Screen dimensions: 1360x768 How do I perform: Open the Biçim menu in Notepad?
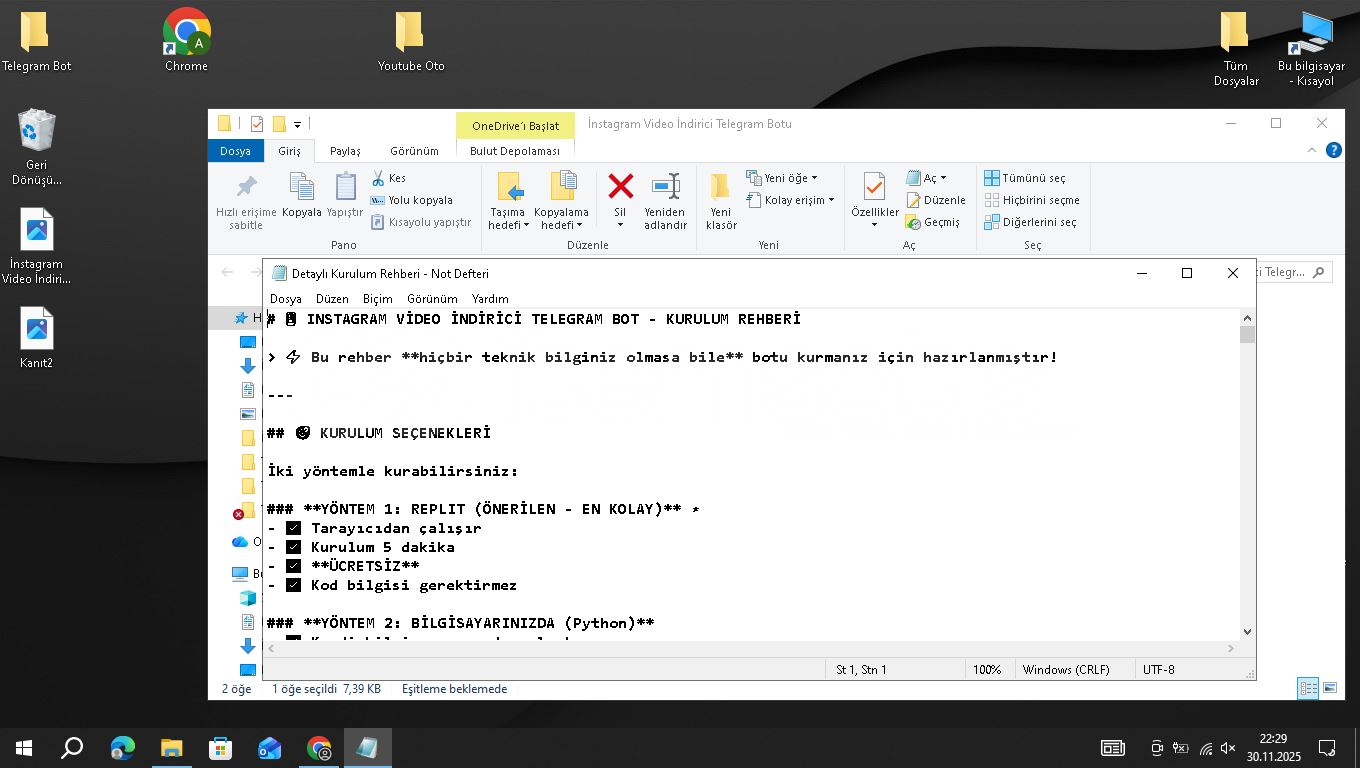(377, 299)
